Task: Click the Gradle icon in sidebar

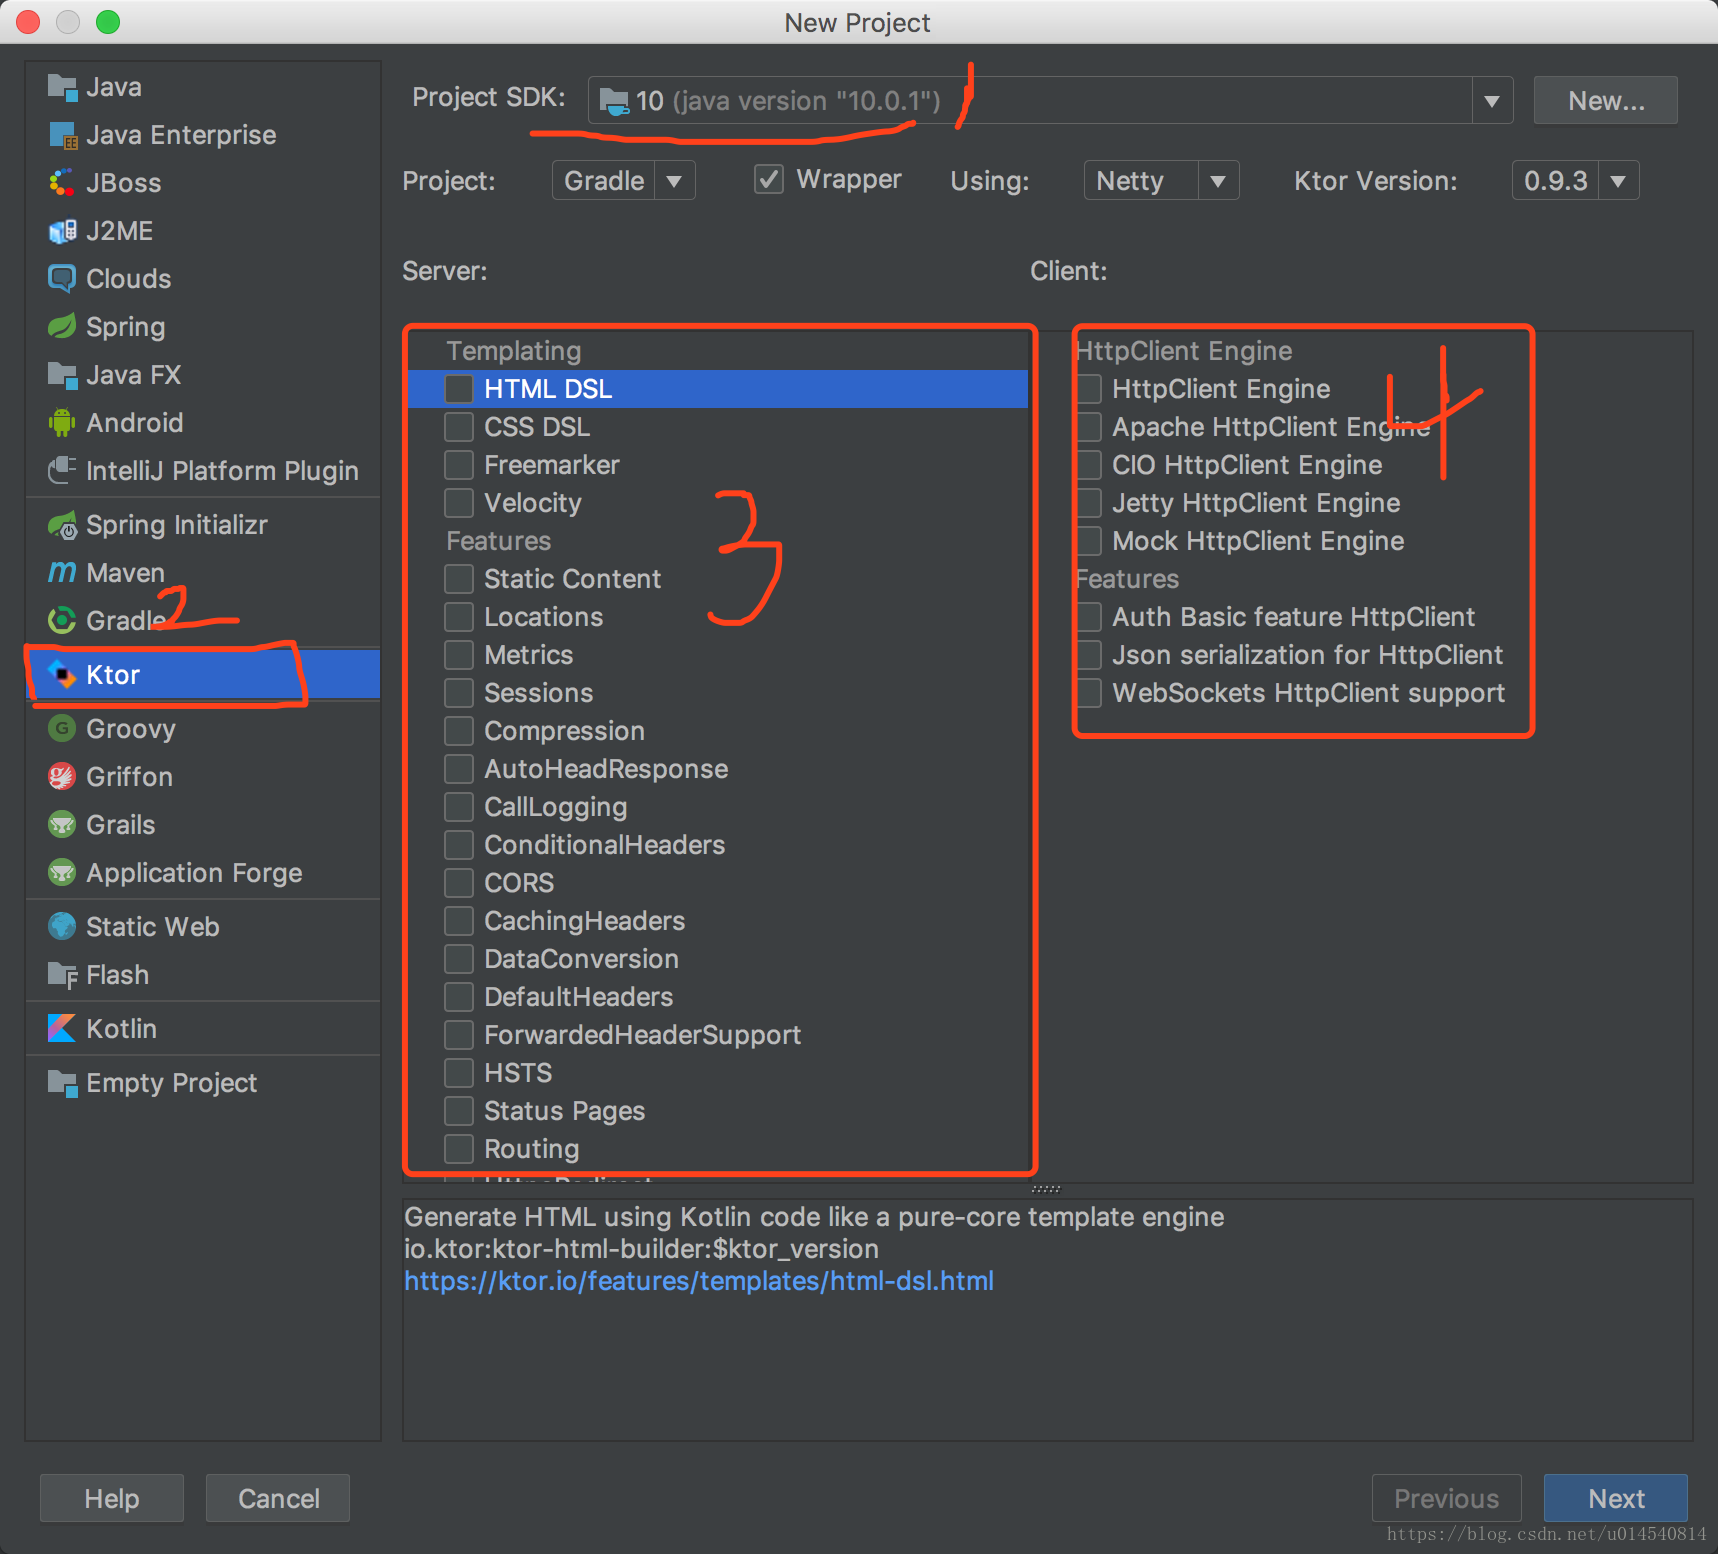Action: [x=62, y=621]
